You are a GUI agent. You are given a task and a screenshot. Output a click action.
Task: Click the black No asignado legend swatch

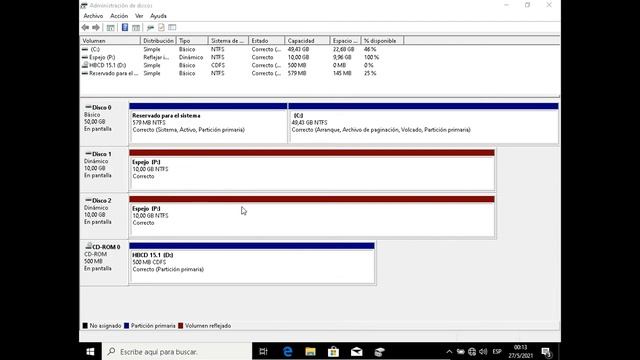(x=85, y=326)
